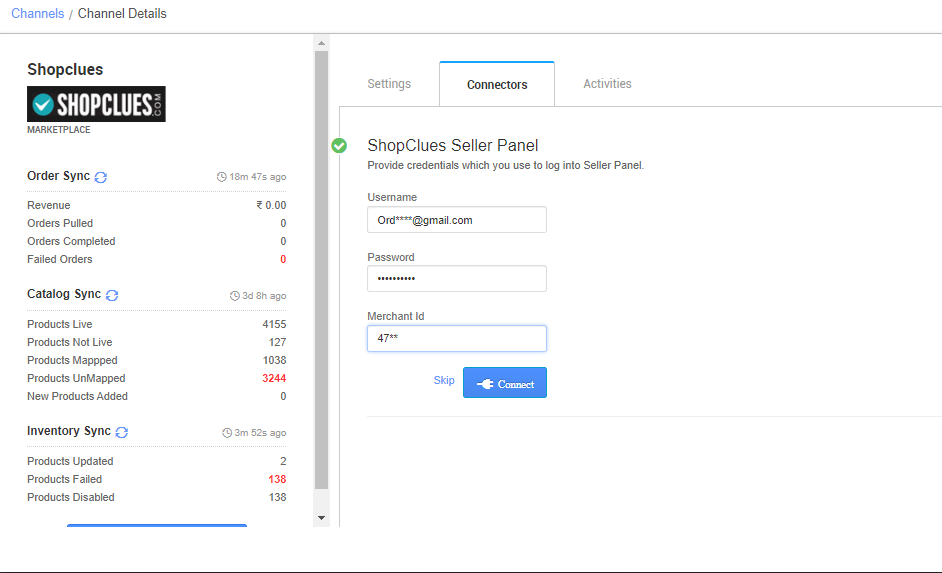Click the Inventory Sync heading
This screenshot has width=942, height=573.
click(68, 431)
